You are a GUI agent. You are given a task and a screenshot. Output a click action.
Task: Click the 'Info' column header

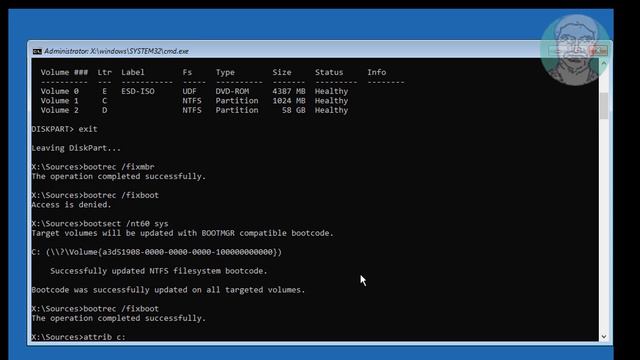[376, 72]
